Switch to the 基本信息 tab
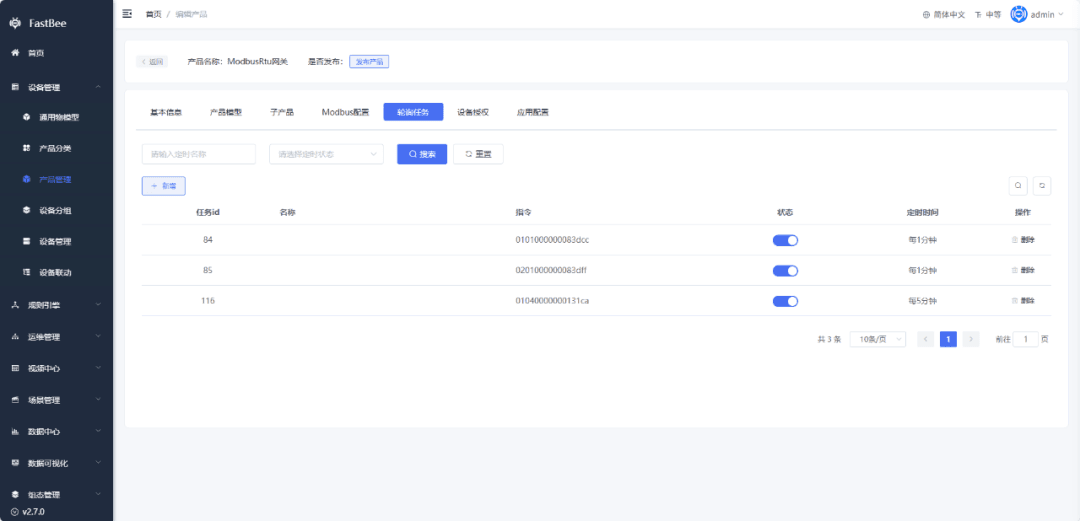Screen dimensions: 1080x521 click(166, 112)
